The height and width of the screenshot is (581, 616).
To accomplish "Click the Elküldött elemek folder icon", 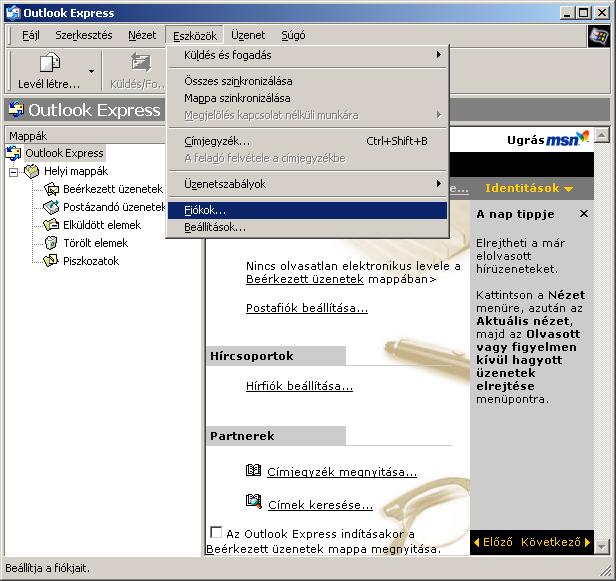I will (x=51, y=225).
